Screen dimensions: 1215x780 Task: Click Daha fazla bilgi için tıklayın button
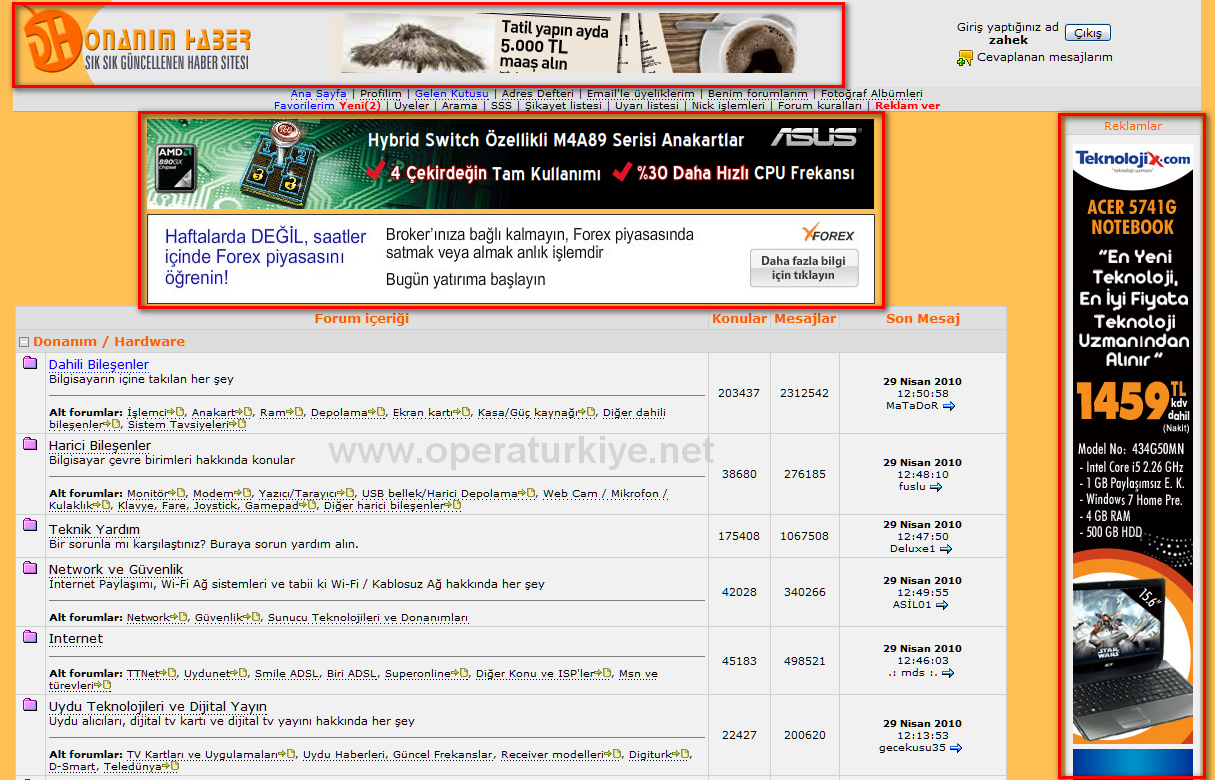pyautogui.click(x=804, y=268)
